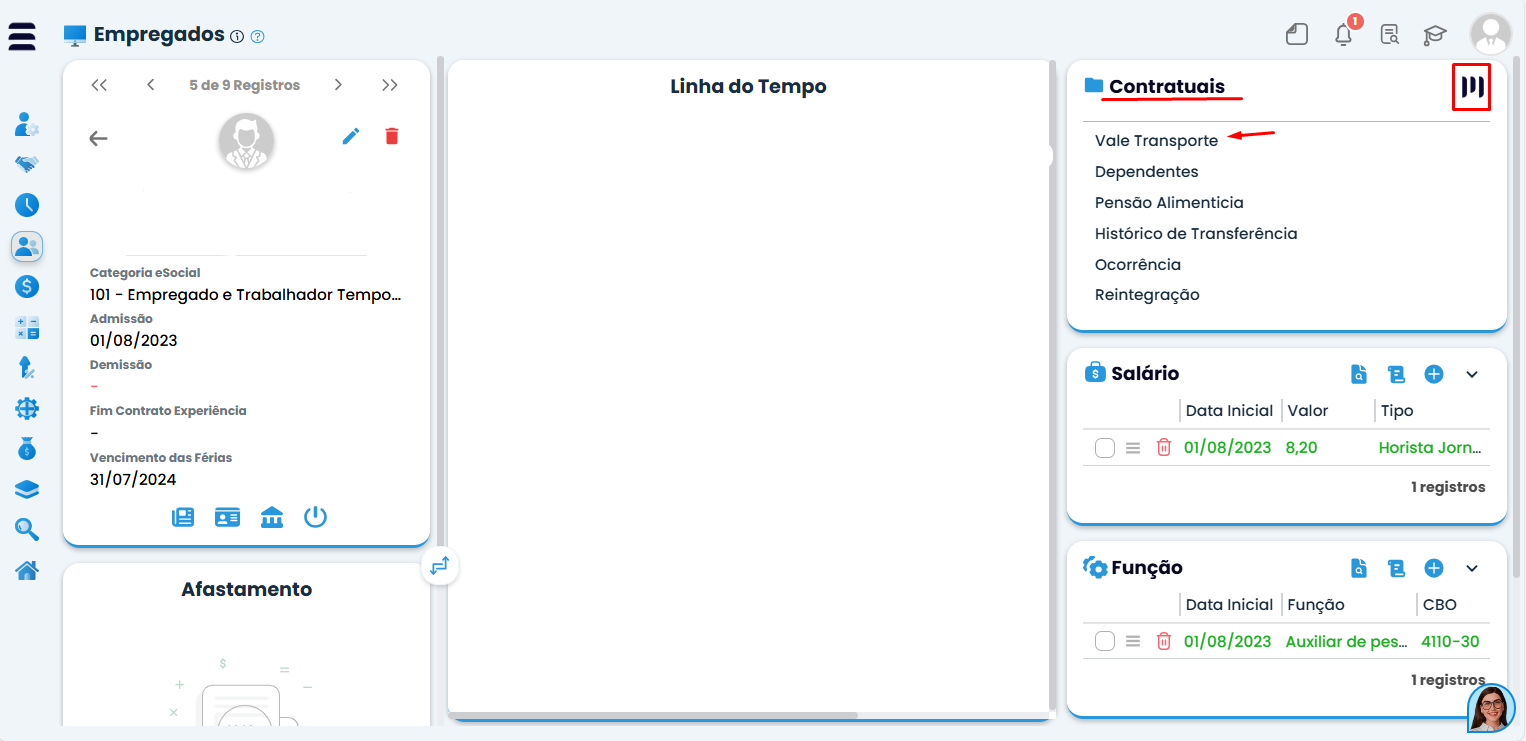Open Reintegração
This screenshot has width=1526, height=741.
click(x=1147, y=295)
